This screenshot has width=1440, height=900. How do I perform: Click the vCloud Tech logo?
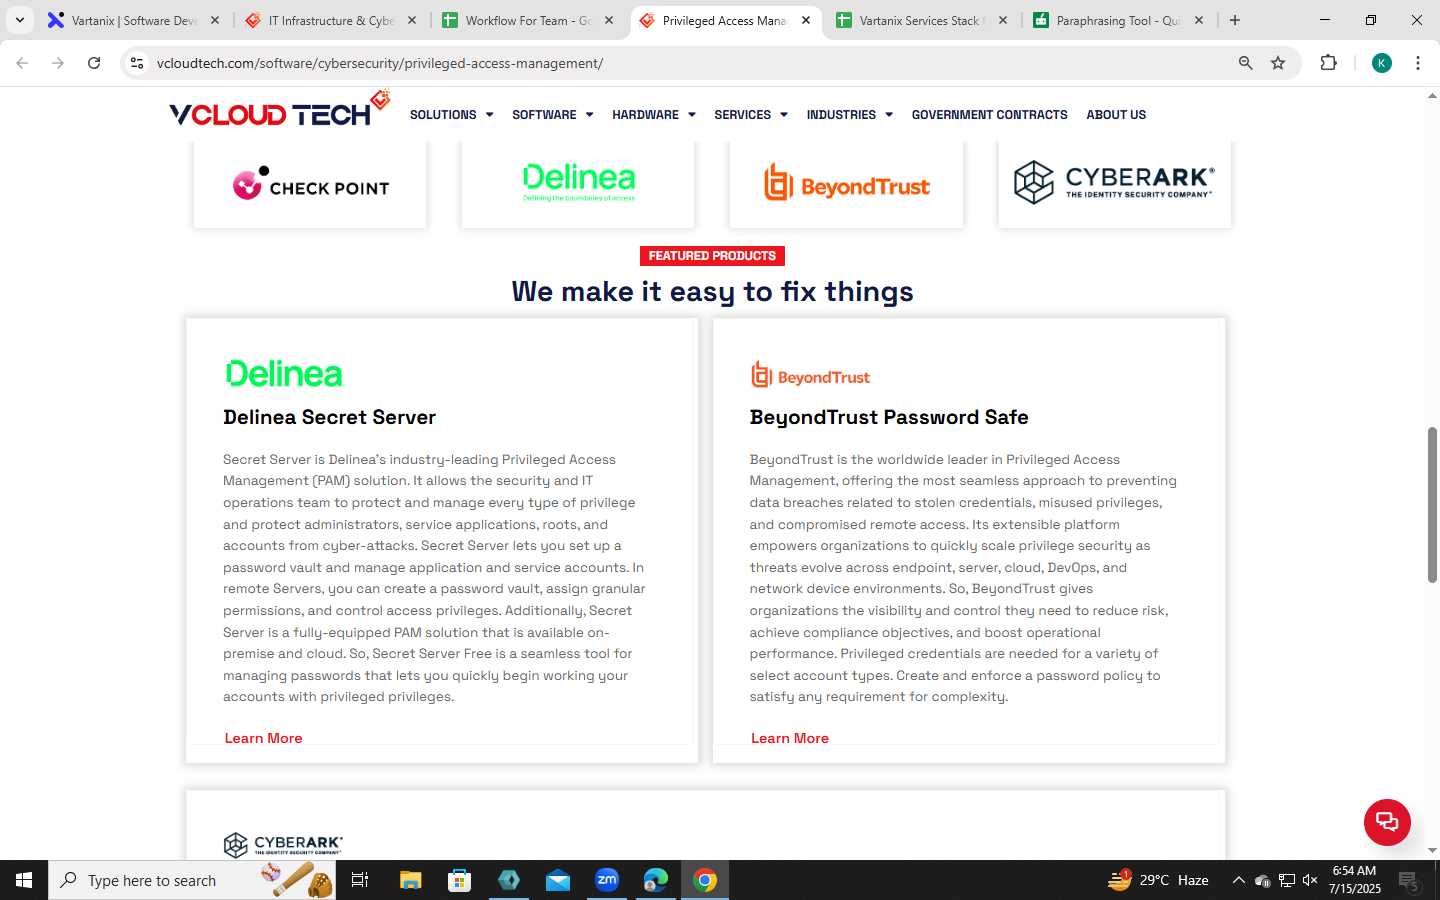[x=279, y=110]
